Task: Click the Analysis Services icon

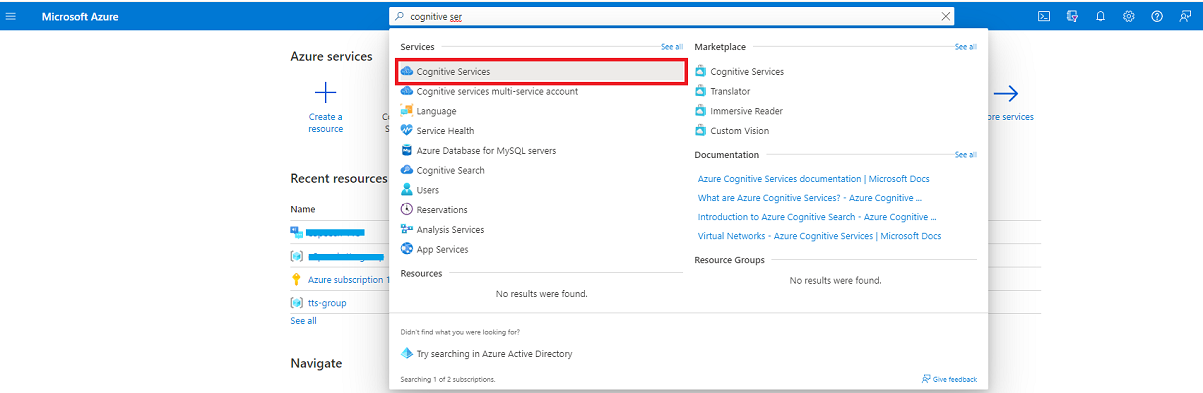Action: (406, 230)
